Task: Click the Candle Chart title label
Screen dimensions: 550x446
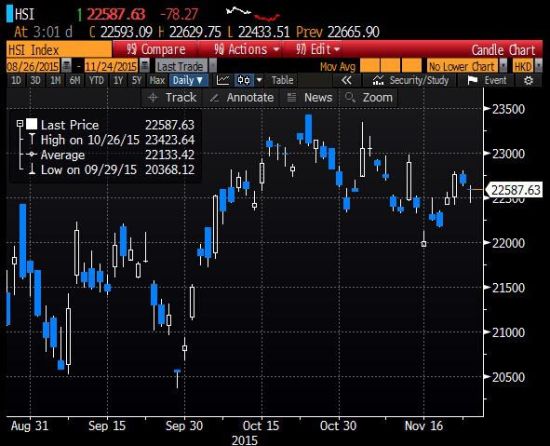Action: click(503, 50)
